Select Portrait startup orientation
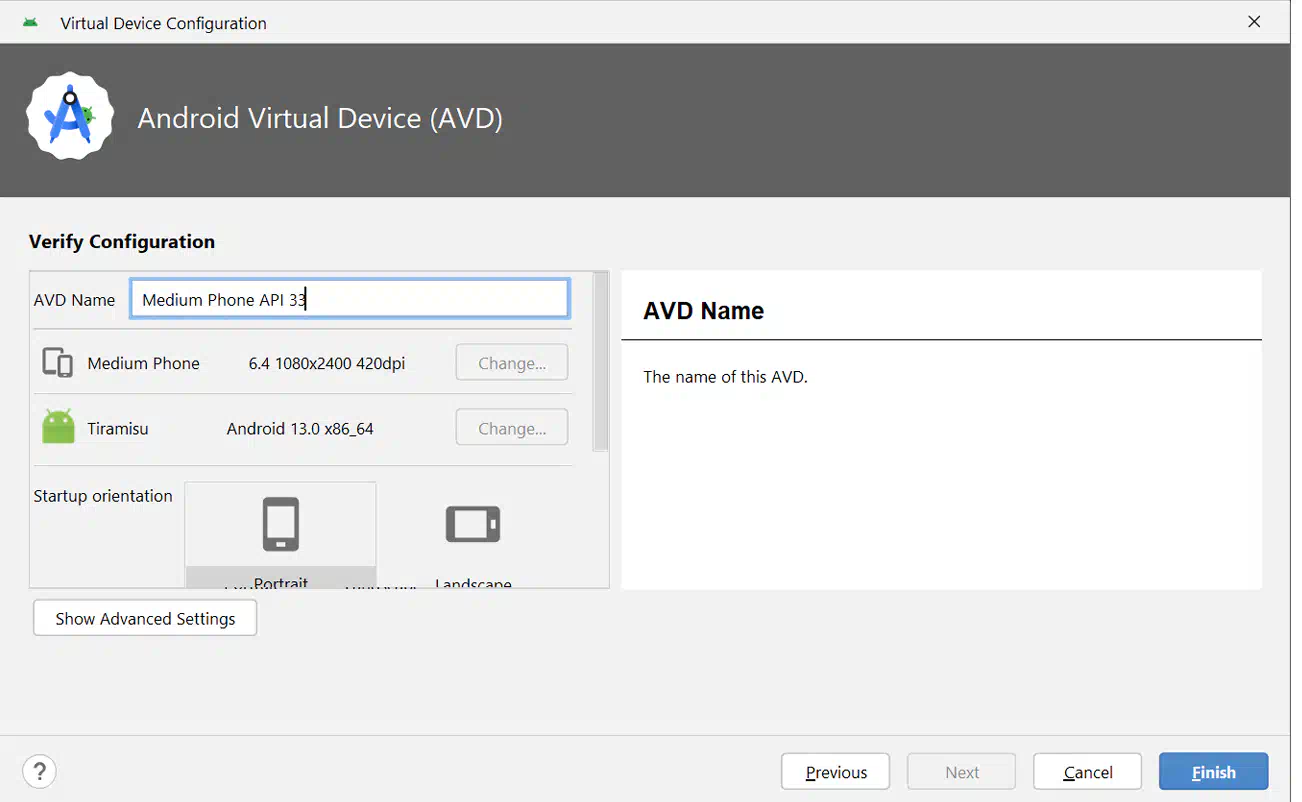 tap(281, 535)
